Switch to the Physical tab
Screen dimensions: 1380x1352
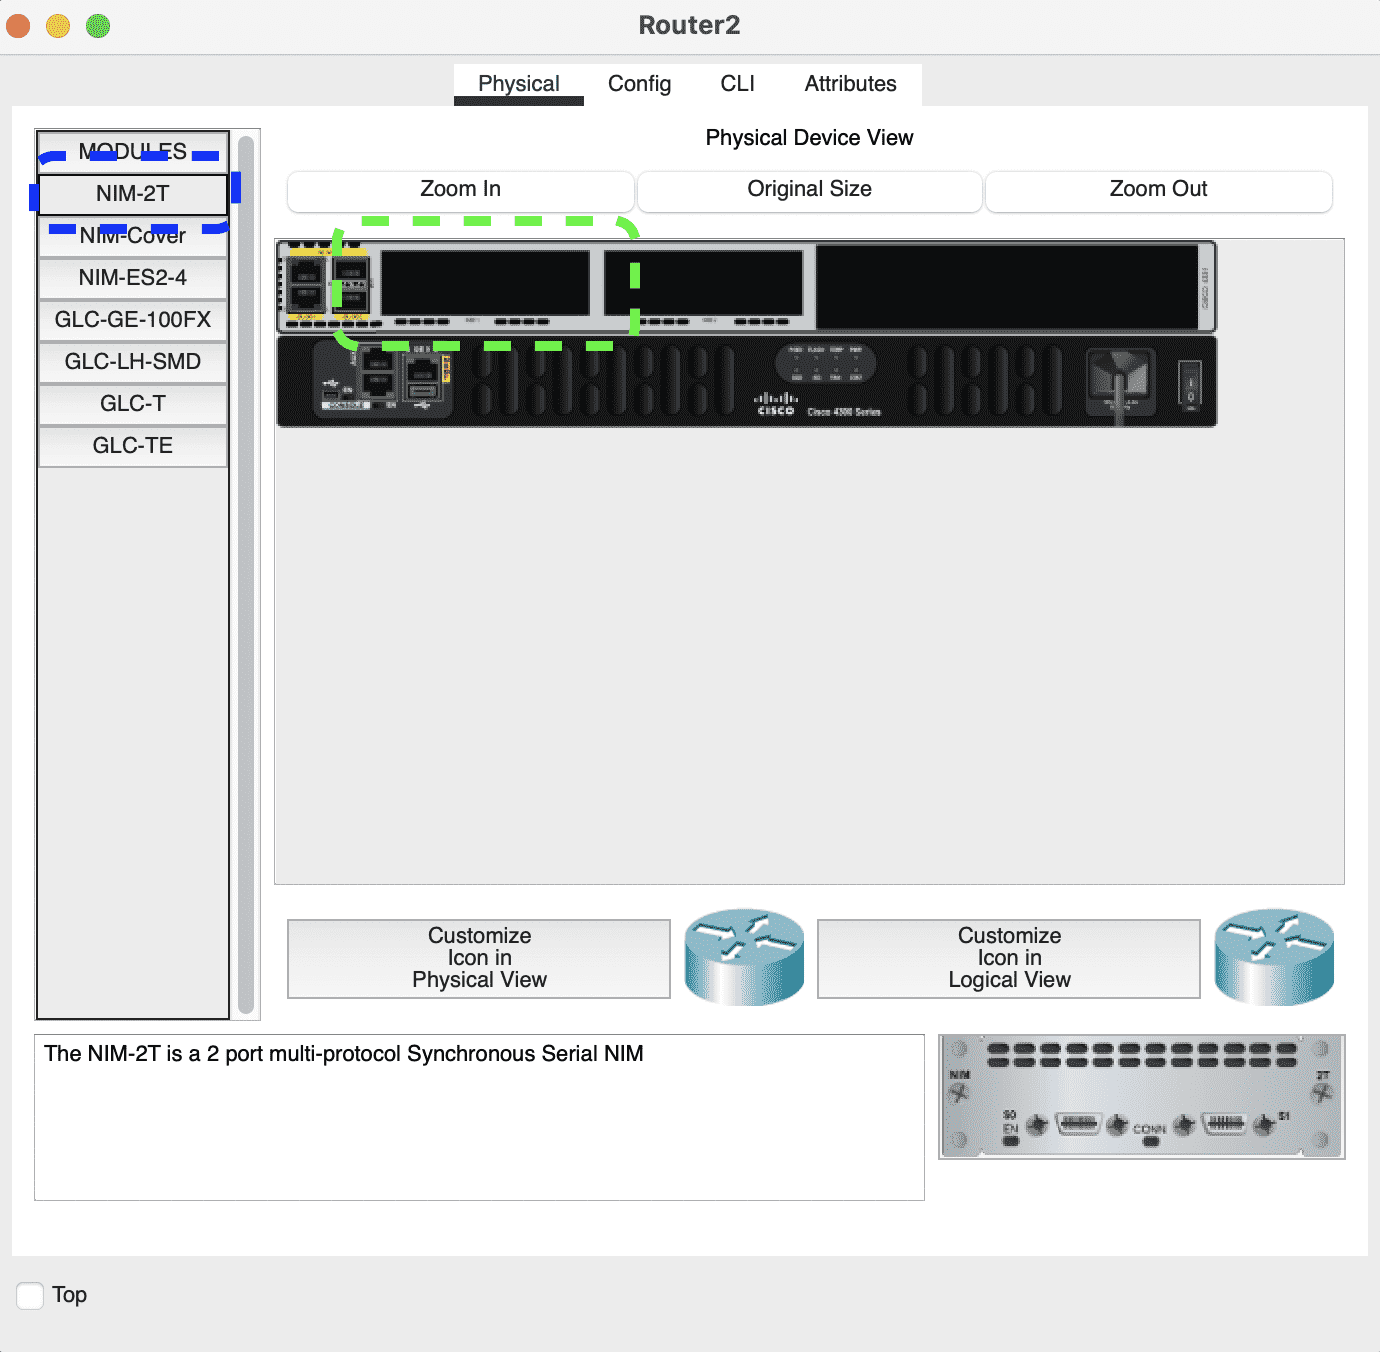point(519,84)
